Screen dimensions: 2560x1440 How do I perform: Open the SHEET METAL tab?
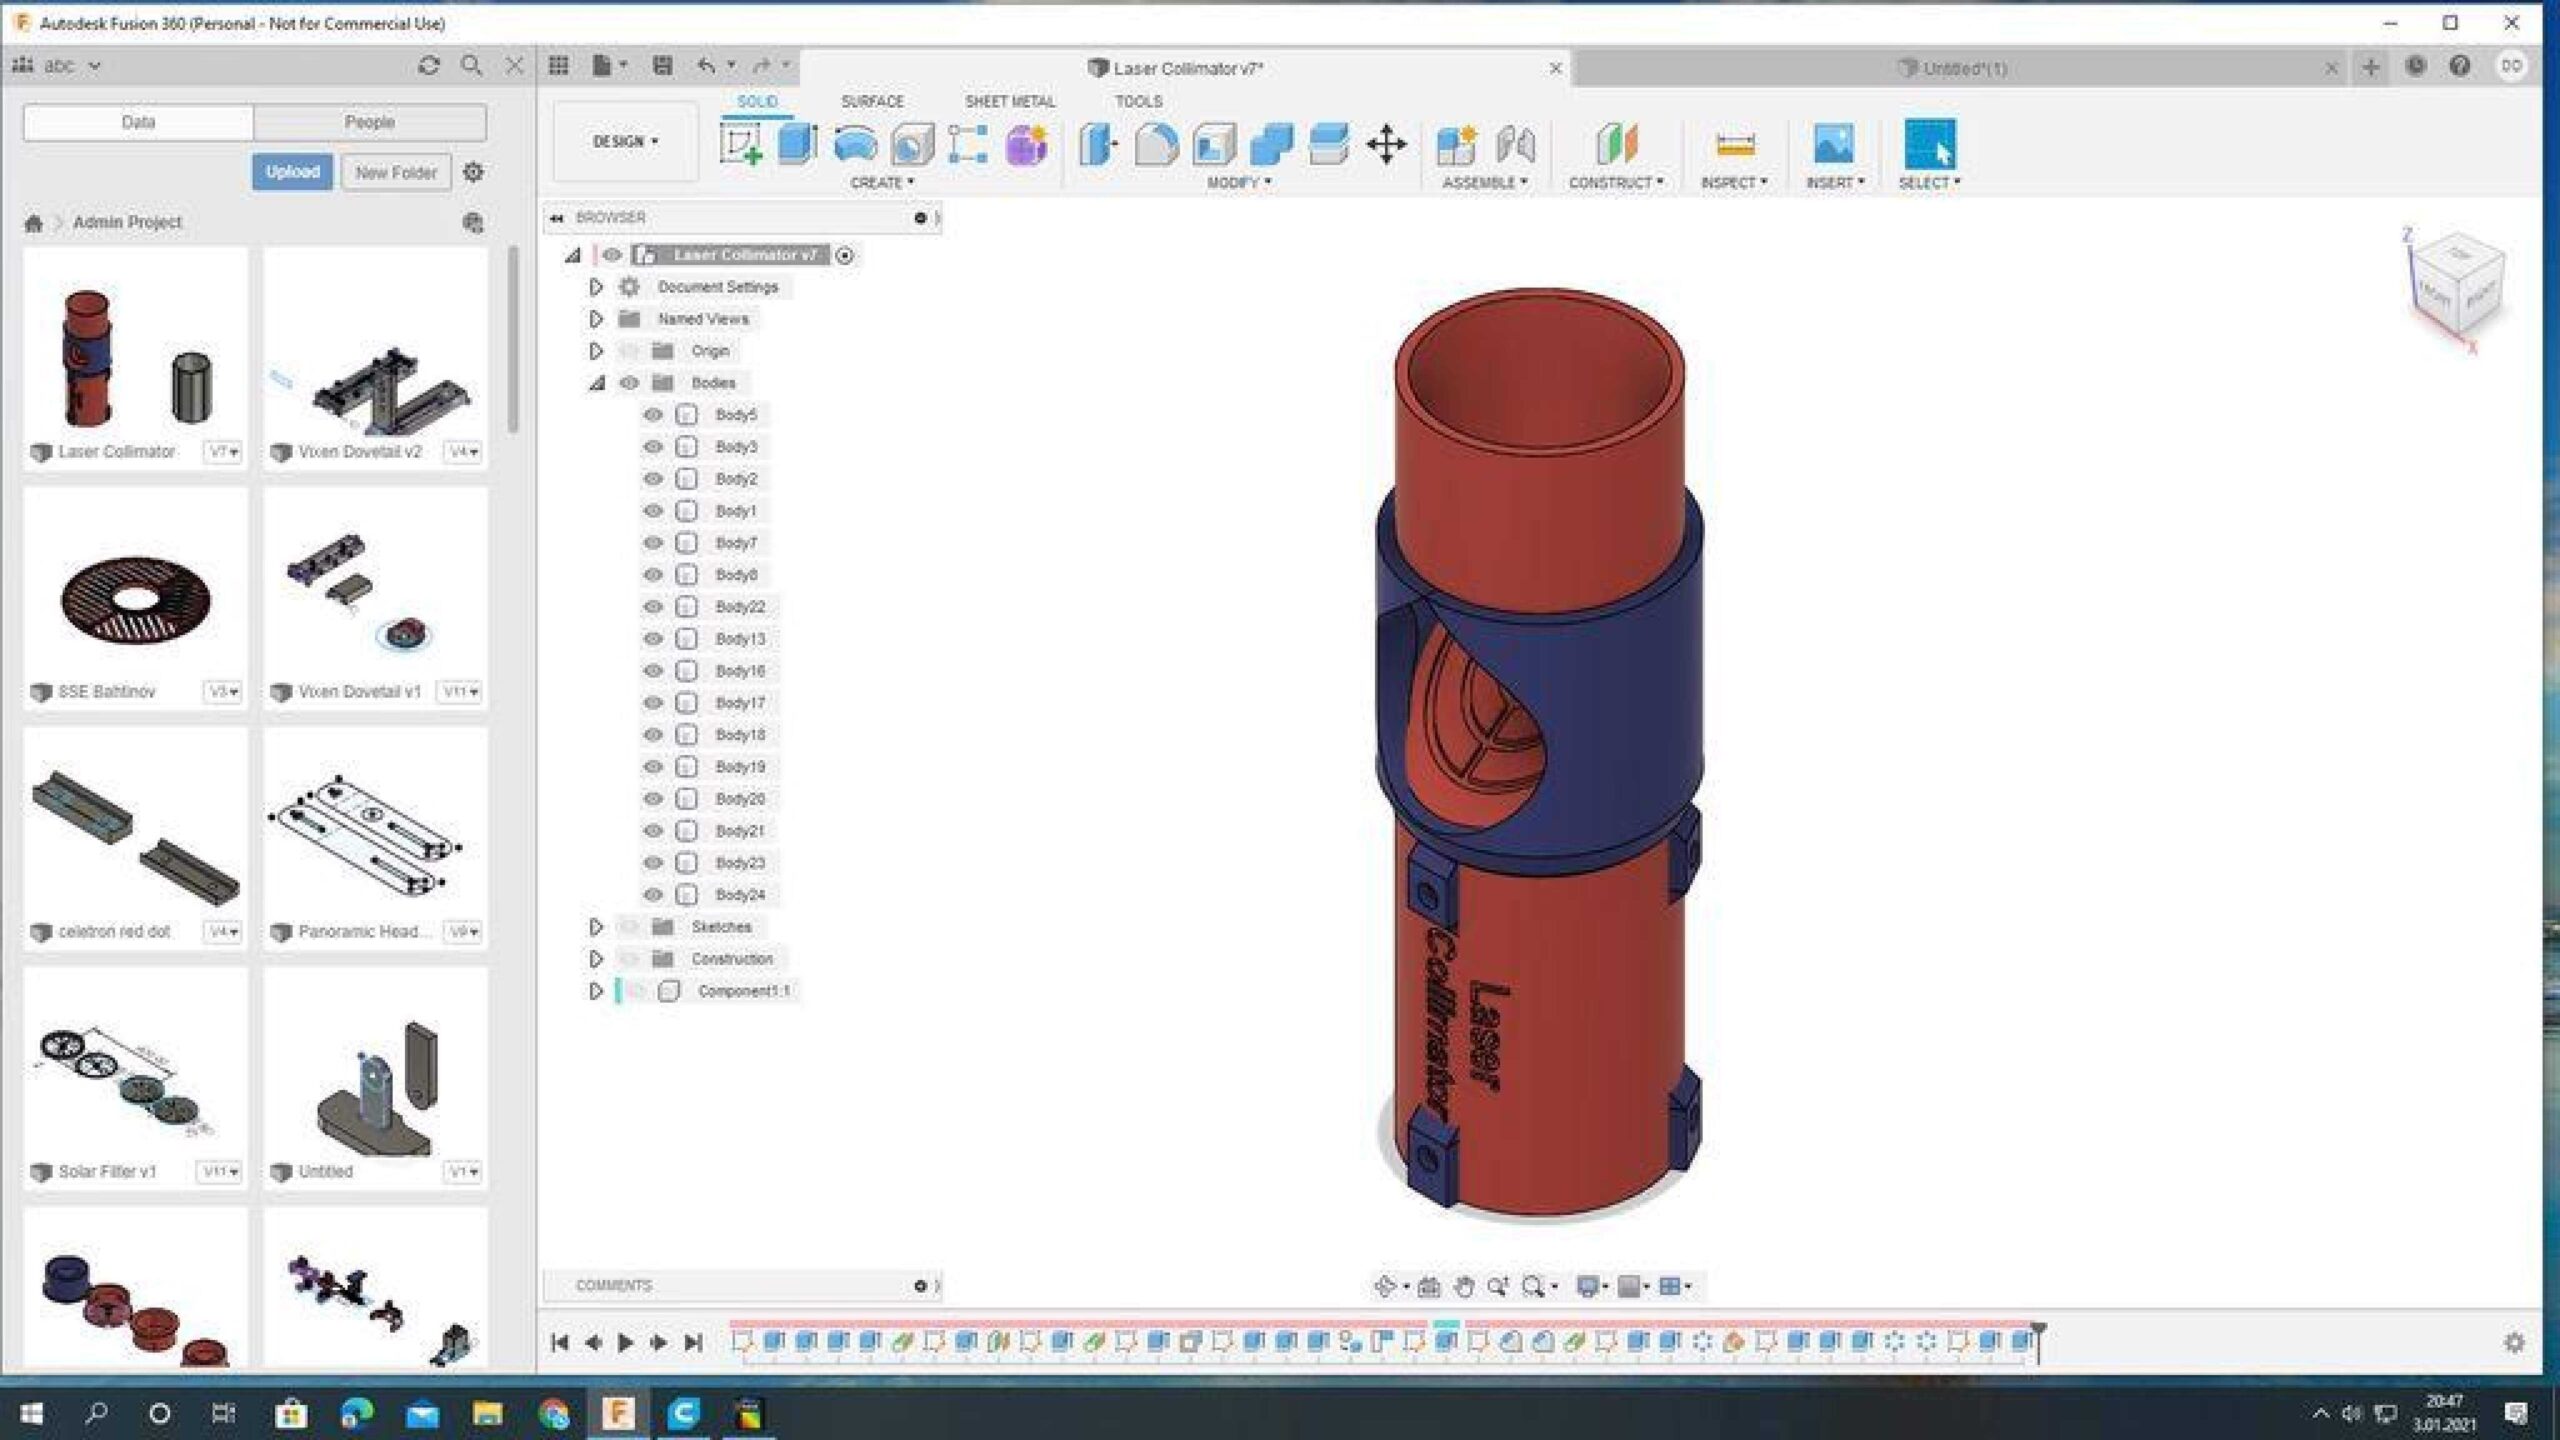1010,101
